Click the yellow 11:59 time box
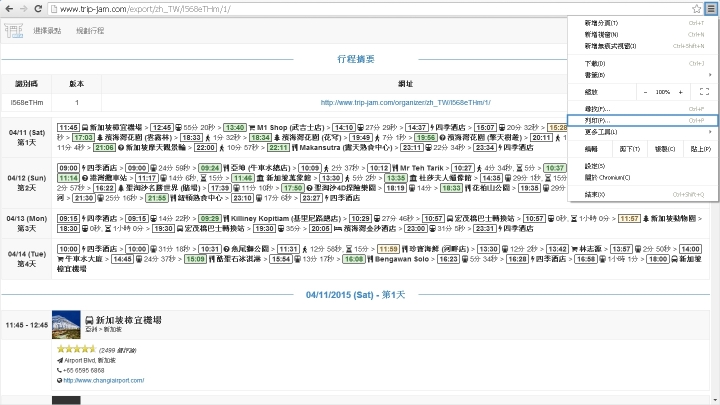 pyautogui.click(x=388, y=249)
